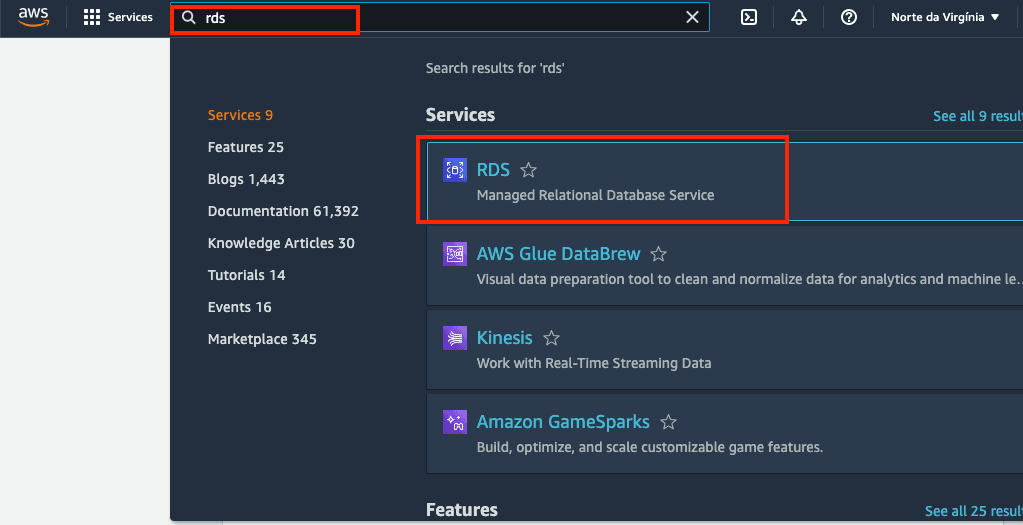Click See all 9 results link

977,116
